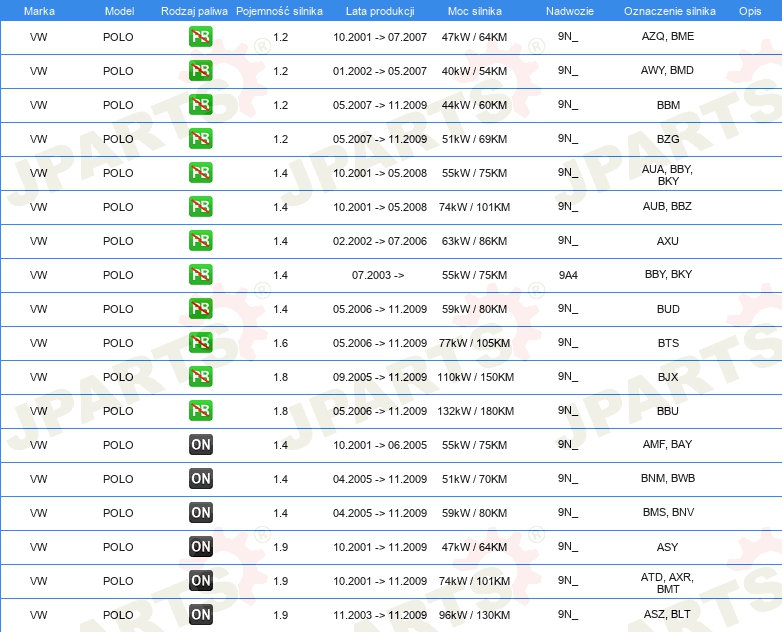Click the ON diesel icon in ATD, AXR row
The height and width of the screenshot is (632, 782).
200,580
